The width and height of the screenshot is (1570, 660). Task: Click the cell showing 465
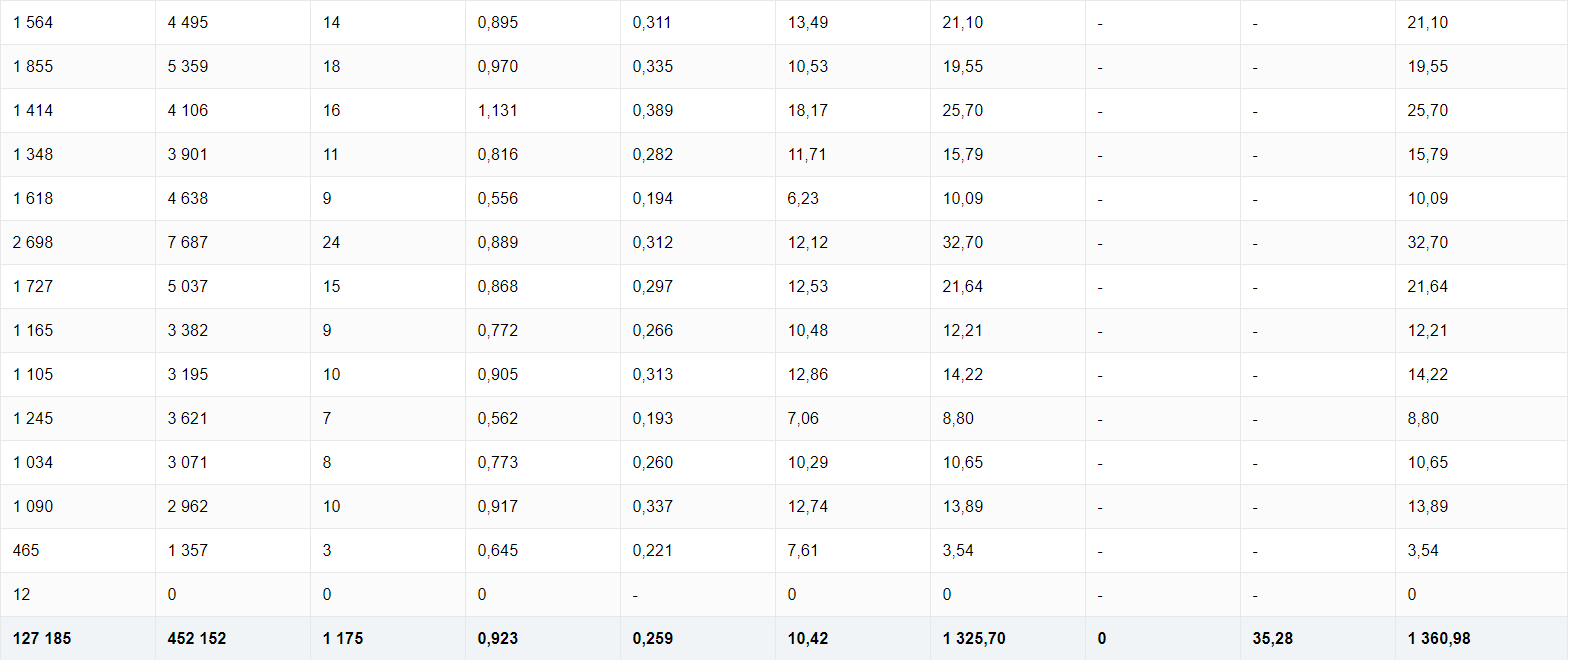[78, 550]
